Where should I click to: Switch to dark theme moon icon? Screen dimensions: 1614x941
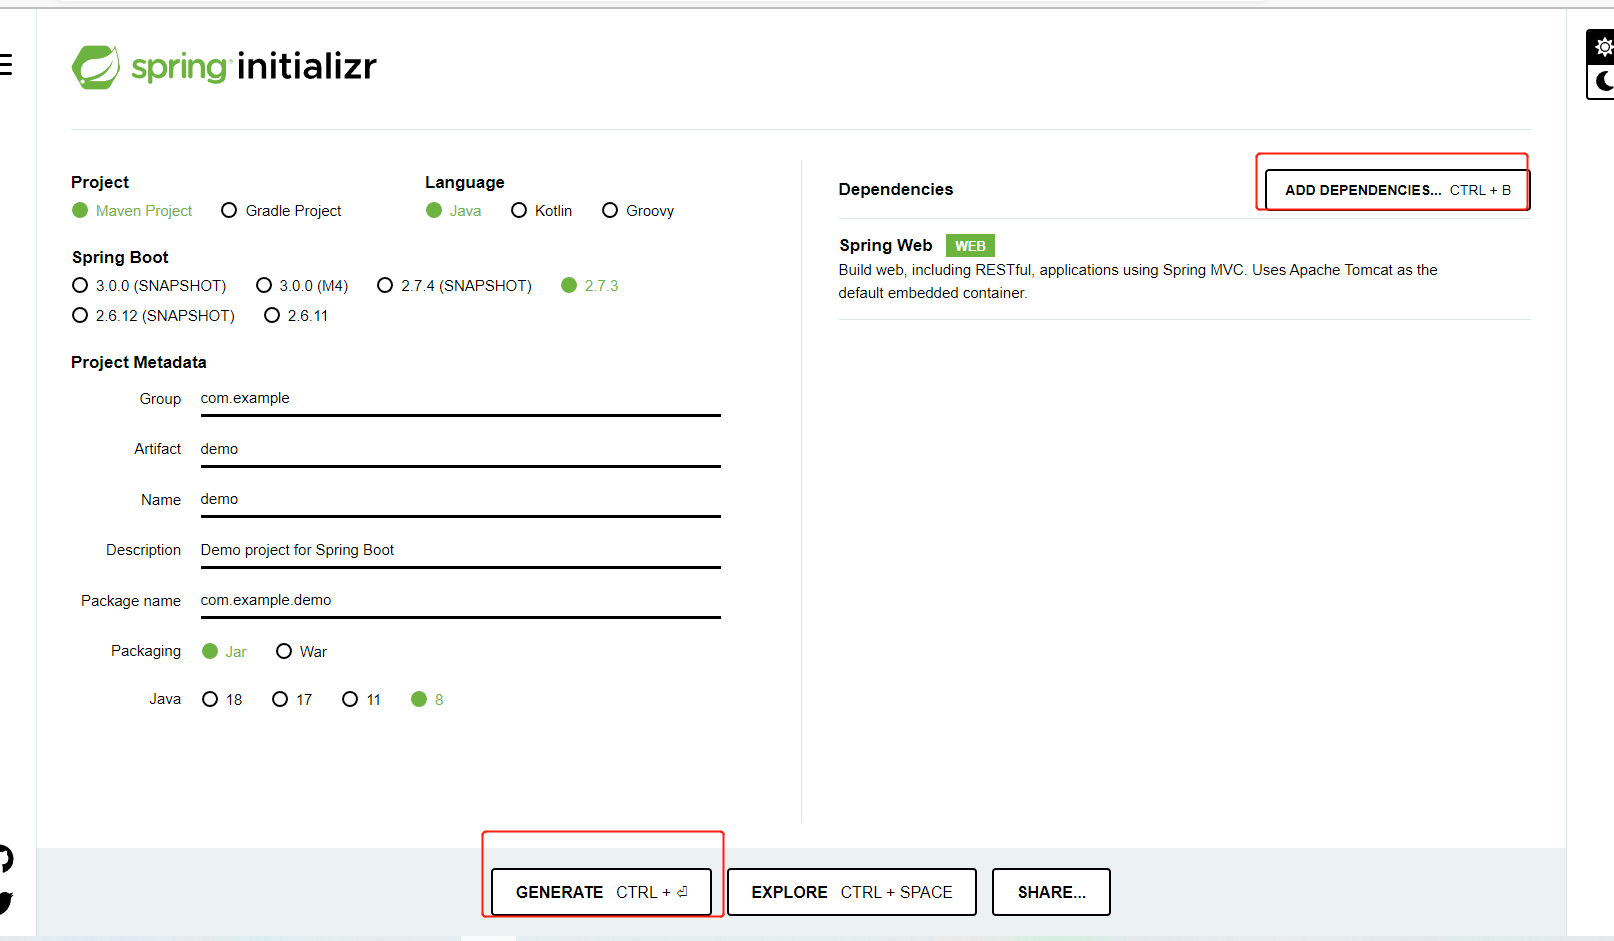(x=1603, y=81)
